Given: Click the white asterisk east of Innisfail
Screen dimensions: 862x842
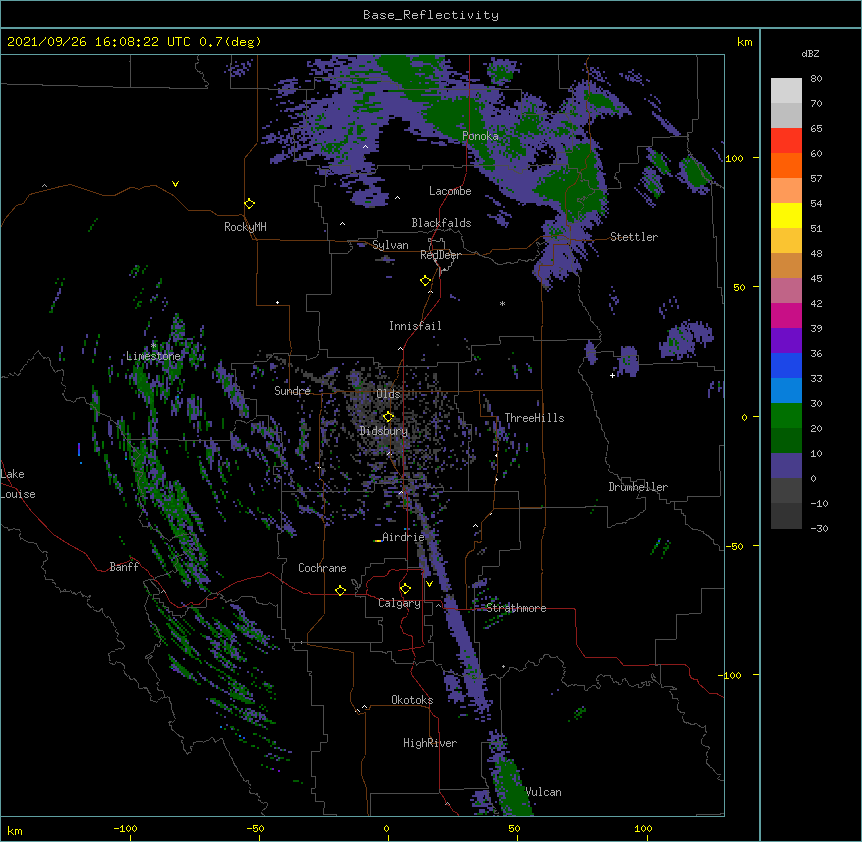Looking at the screenshot, I should (x=502, y=304).
